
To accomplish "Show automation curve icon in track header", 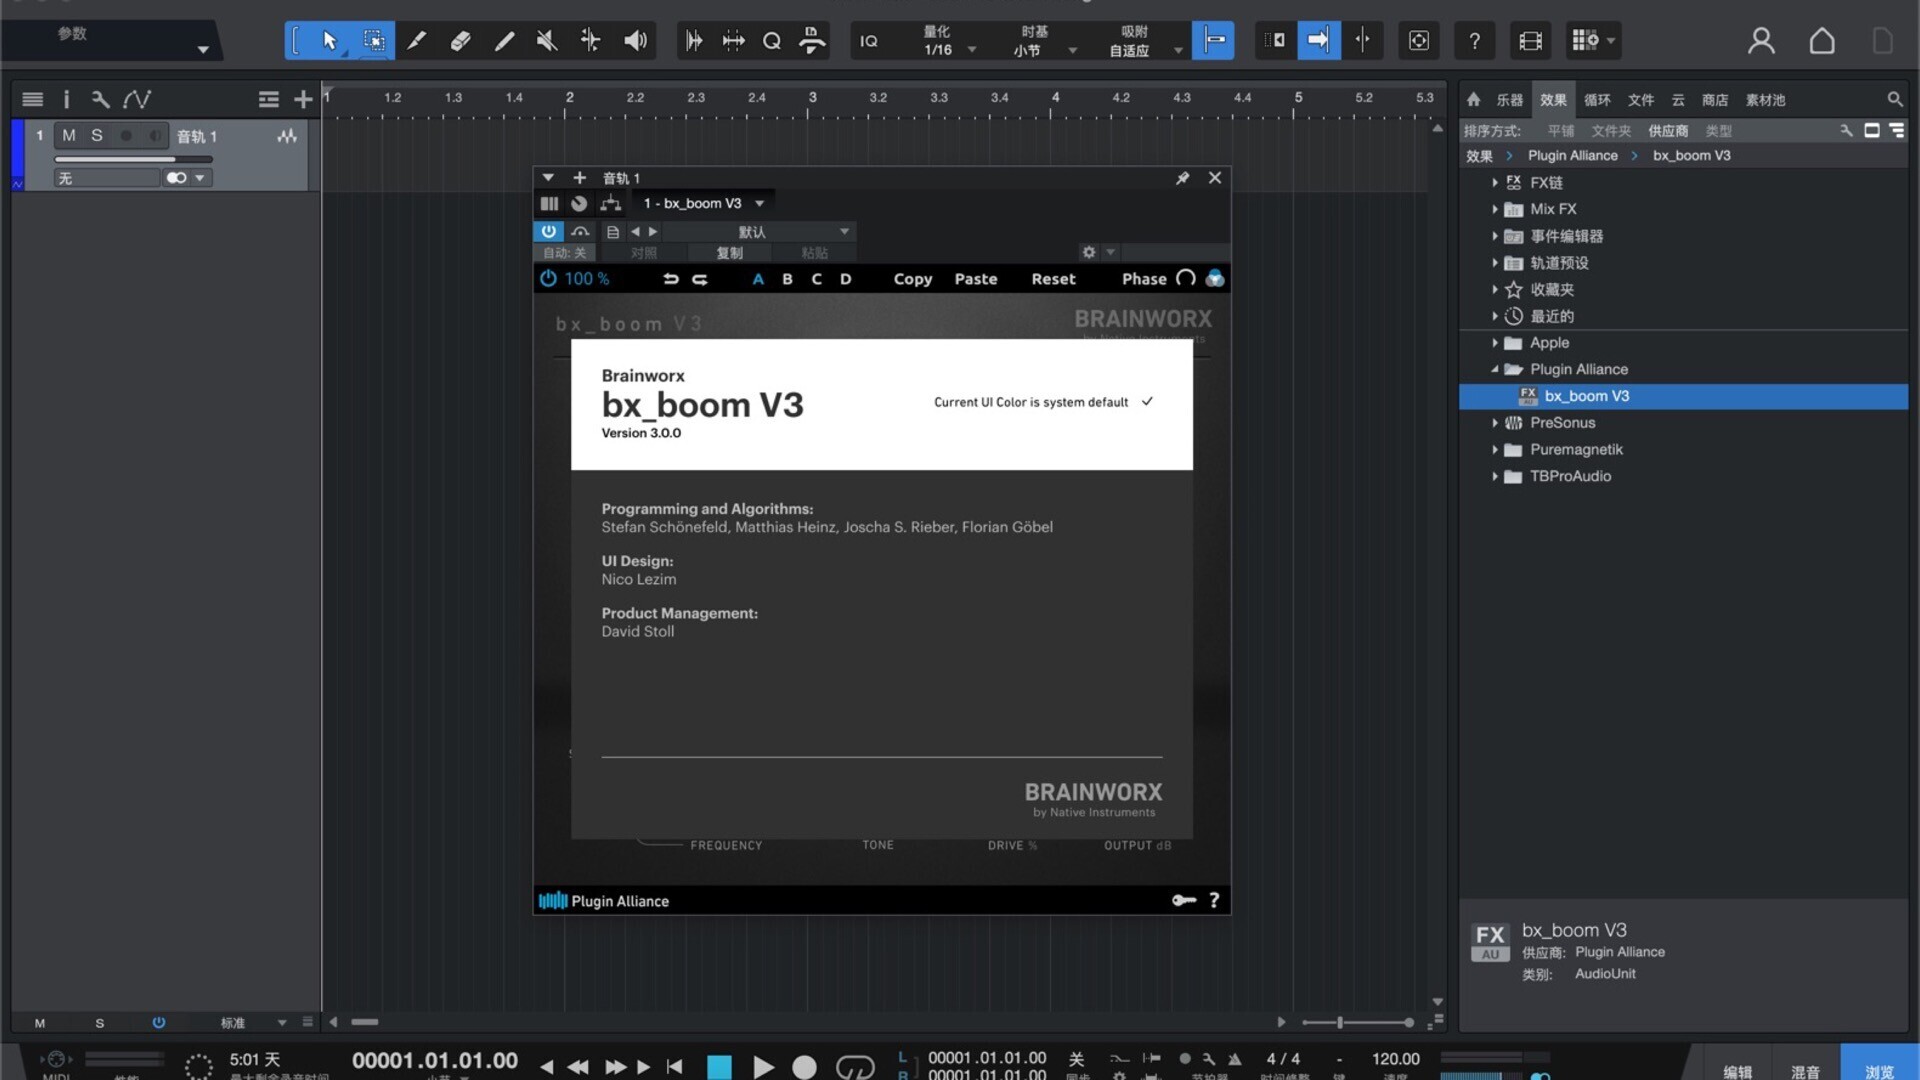I will coord(137,99).
